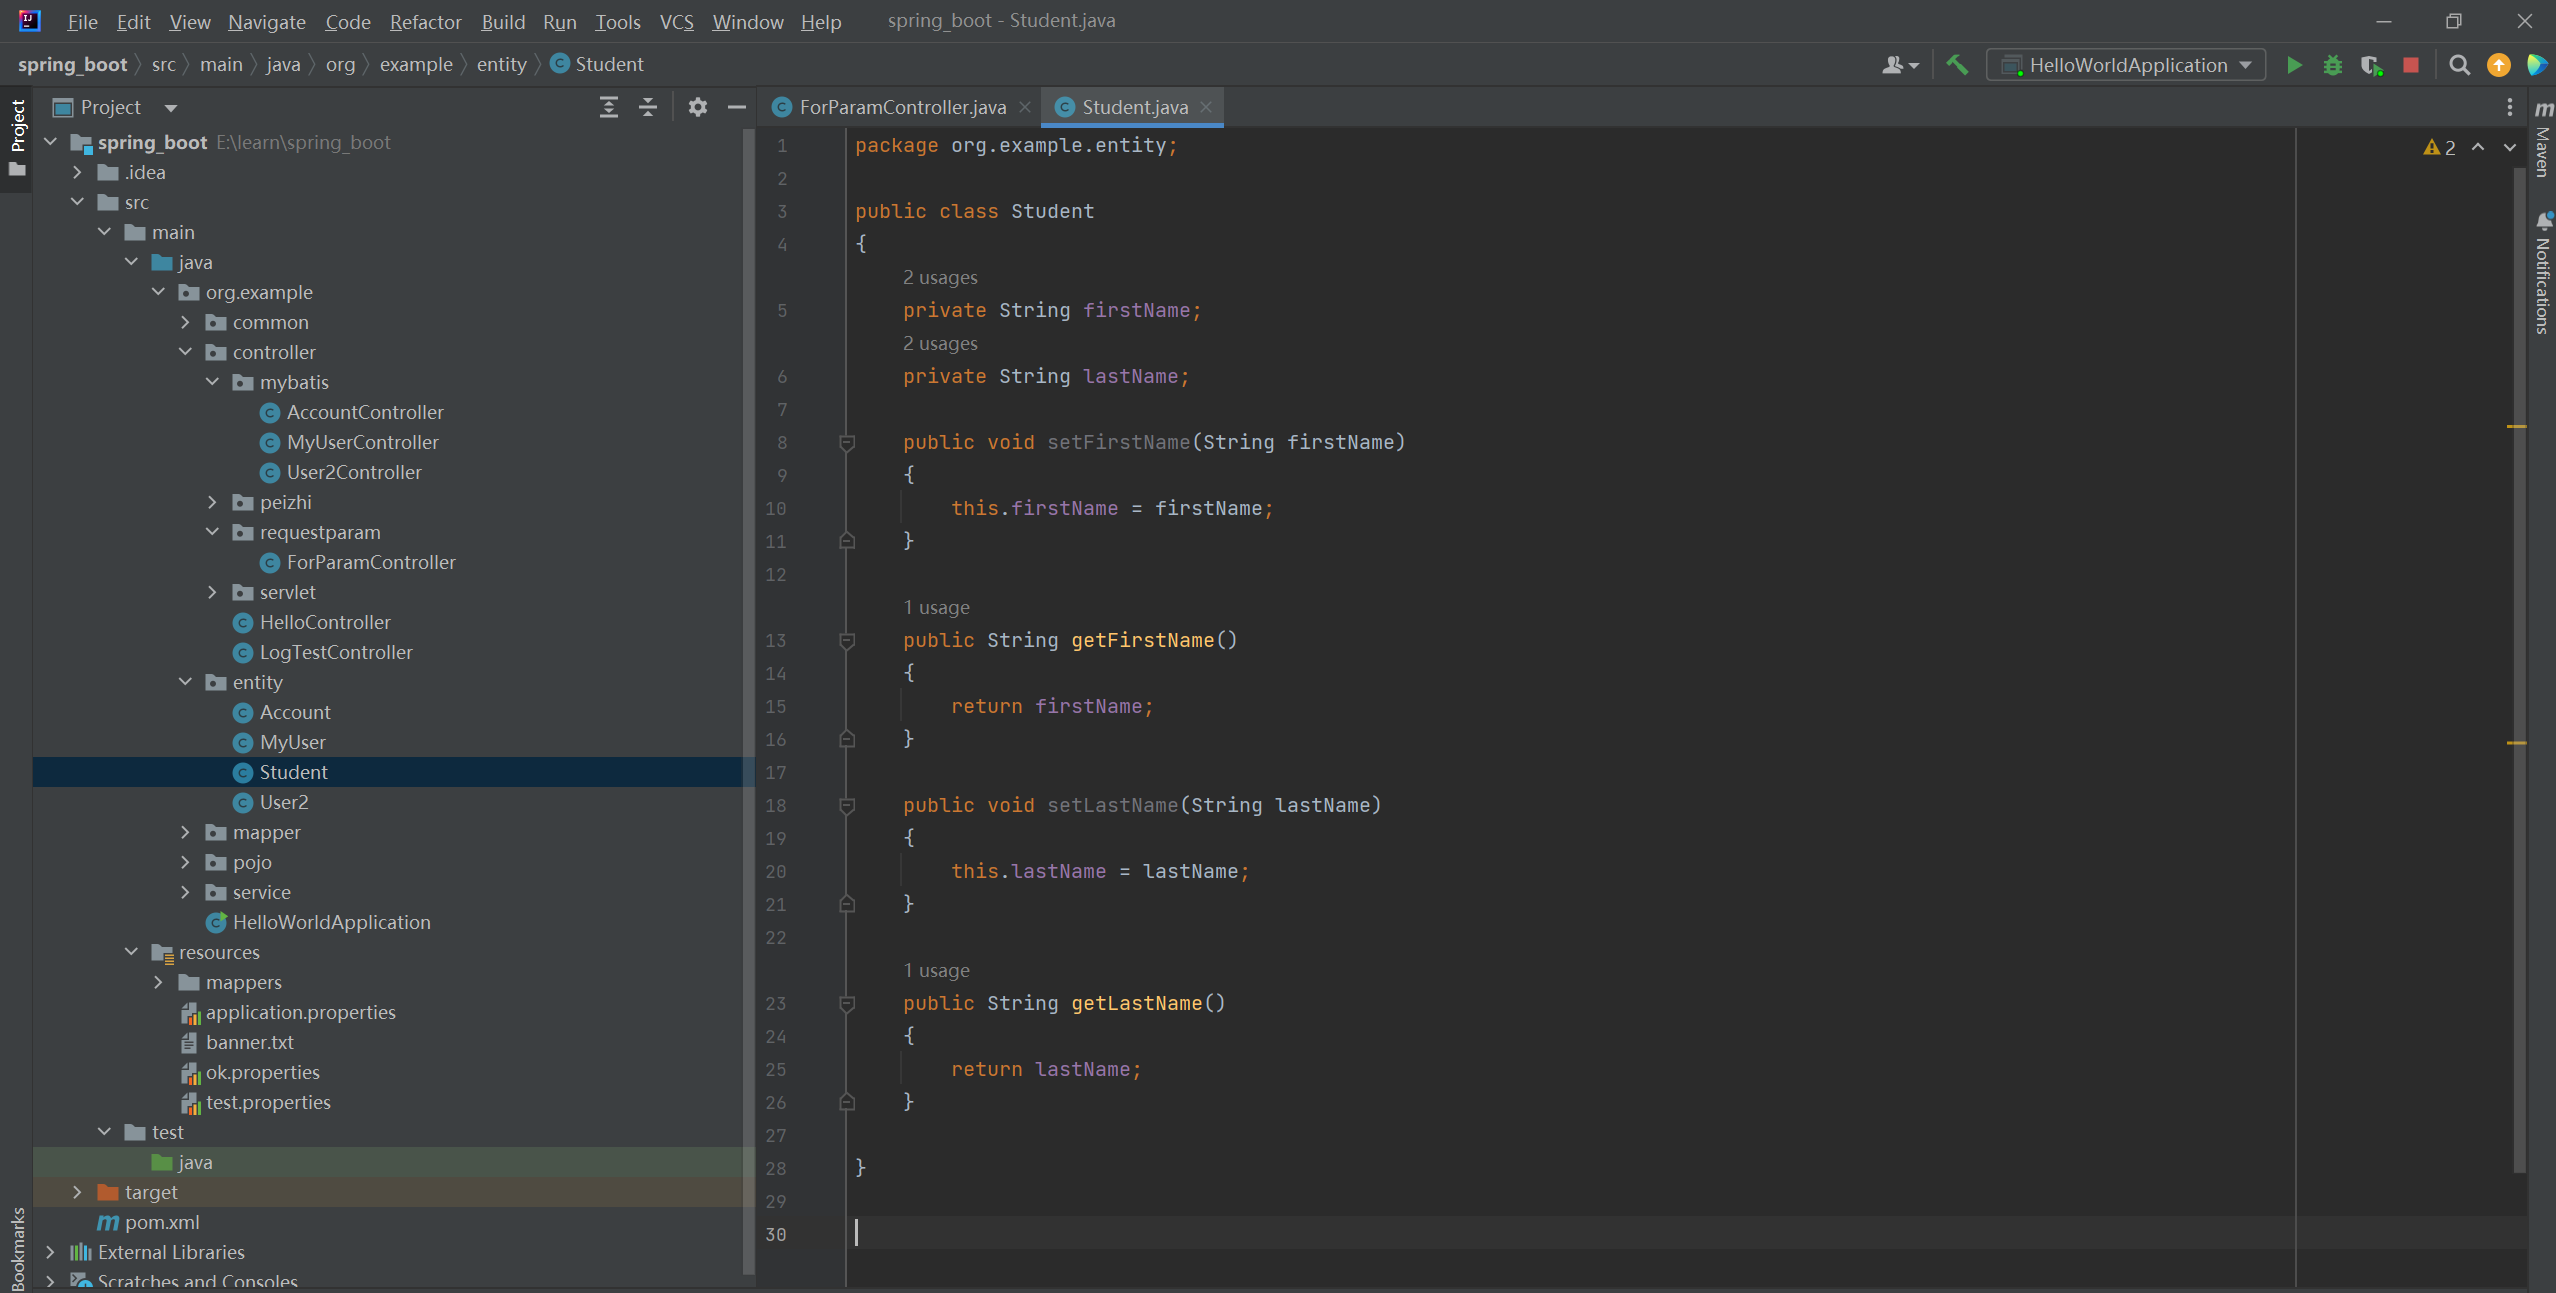This screenshot has width=2556, height=1293.
Task: Open pom.xml in project tree
Action: (162, 1222)
